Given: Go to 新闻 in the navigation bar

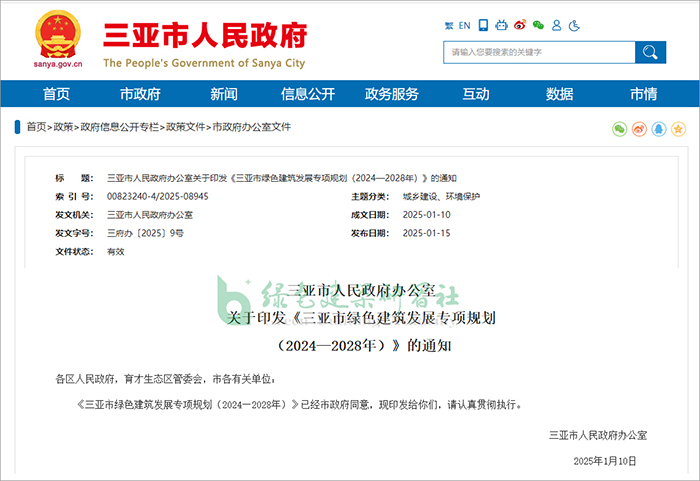Looking at the screenshot, I should pyautogui.click(x=224, y=94).
